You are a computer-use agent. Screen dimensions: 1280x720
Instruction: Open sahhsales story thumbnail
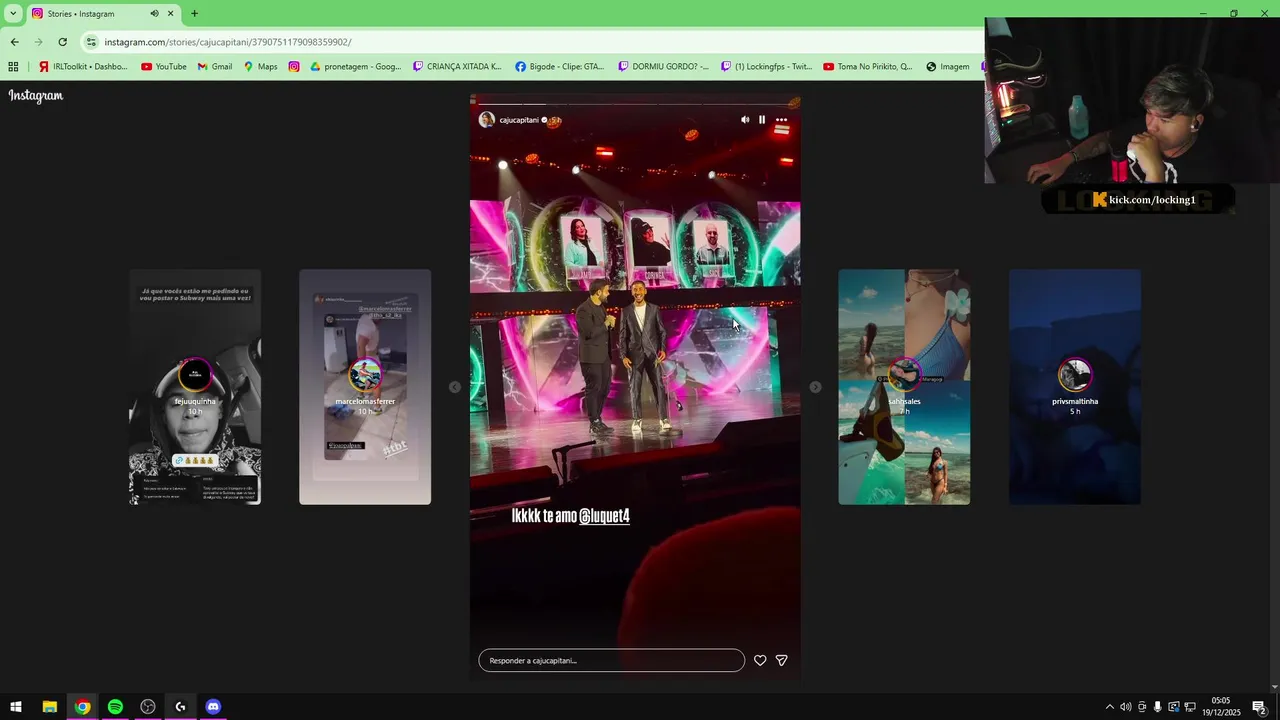pyautogui.click(x=904, y=387)
